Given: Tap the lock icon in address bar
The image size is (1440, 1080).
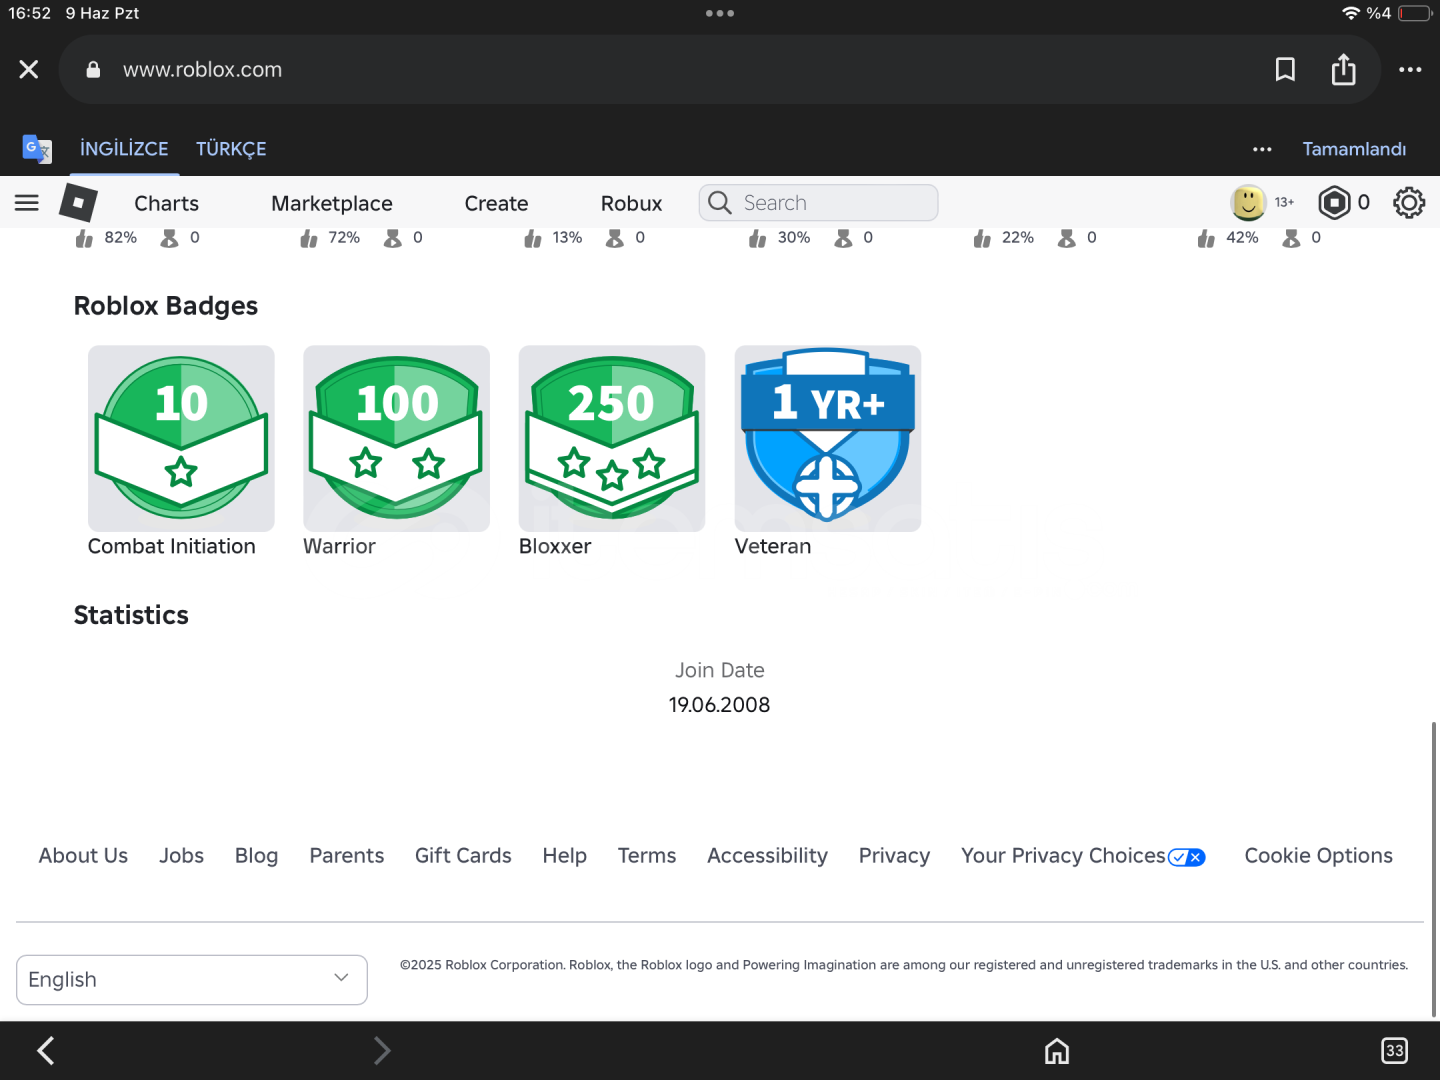Looking at the screenshot, I should tap(93, 70).
